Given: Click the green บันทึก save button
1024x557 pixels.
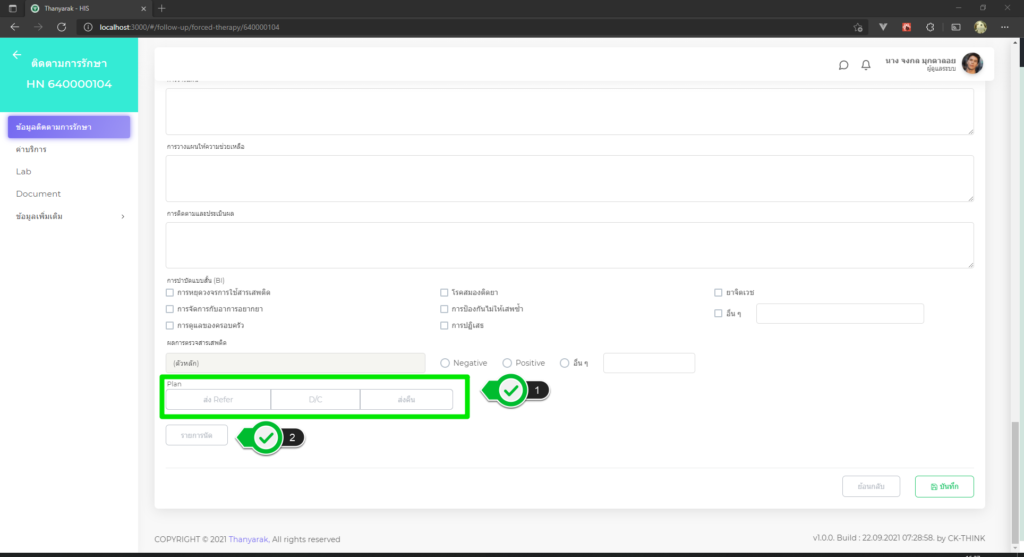Looking at the screenshot, I should point(943,486).
